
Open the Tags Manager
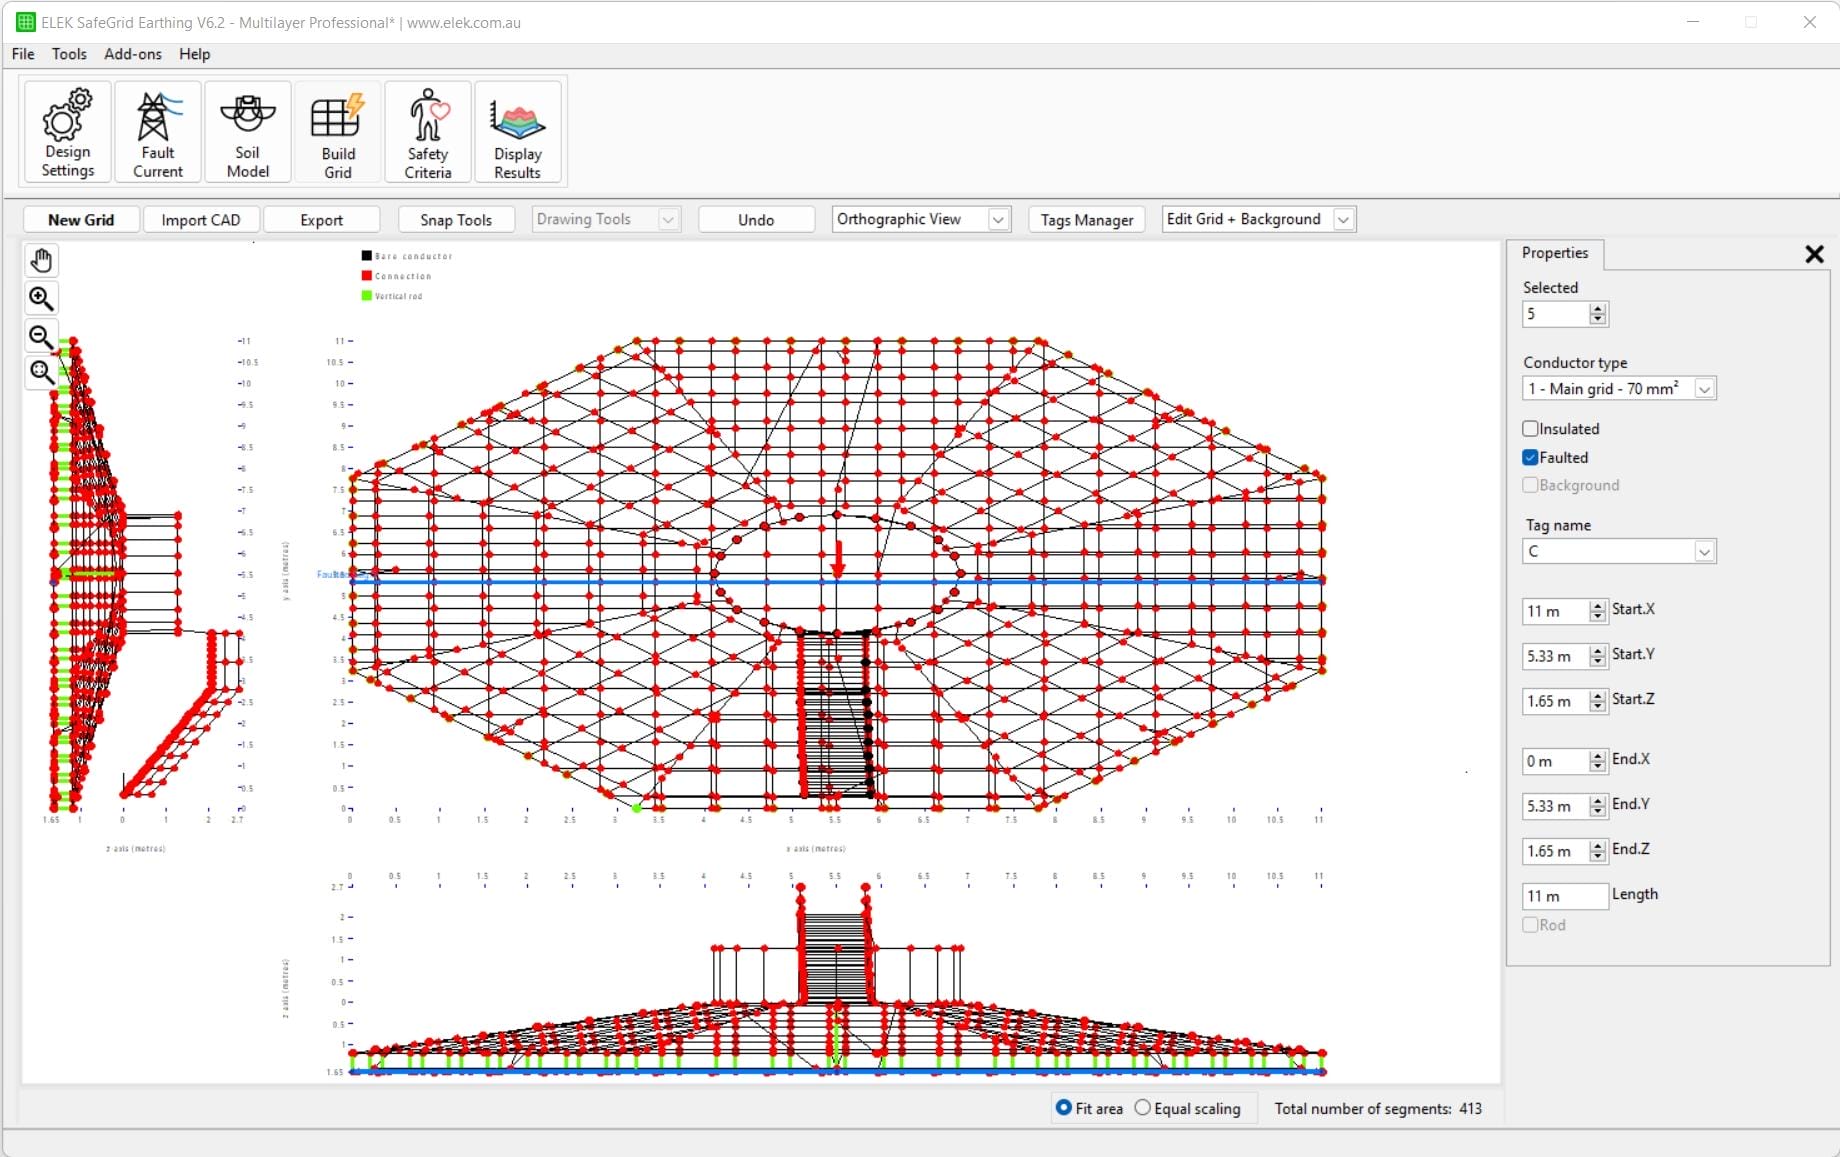[1086, 219]
